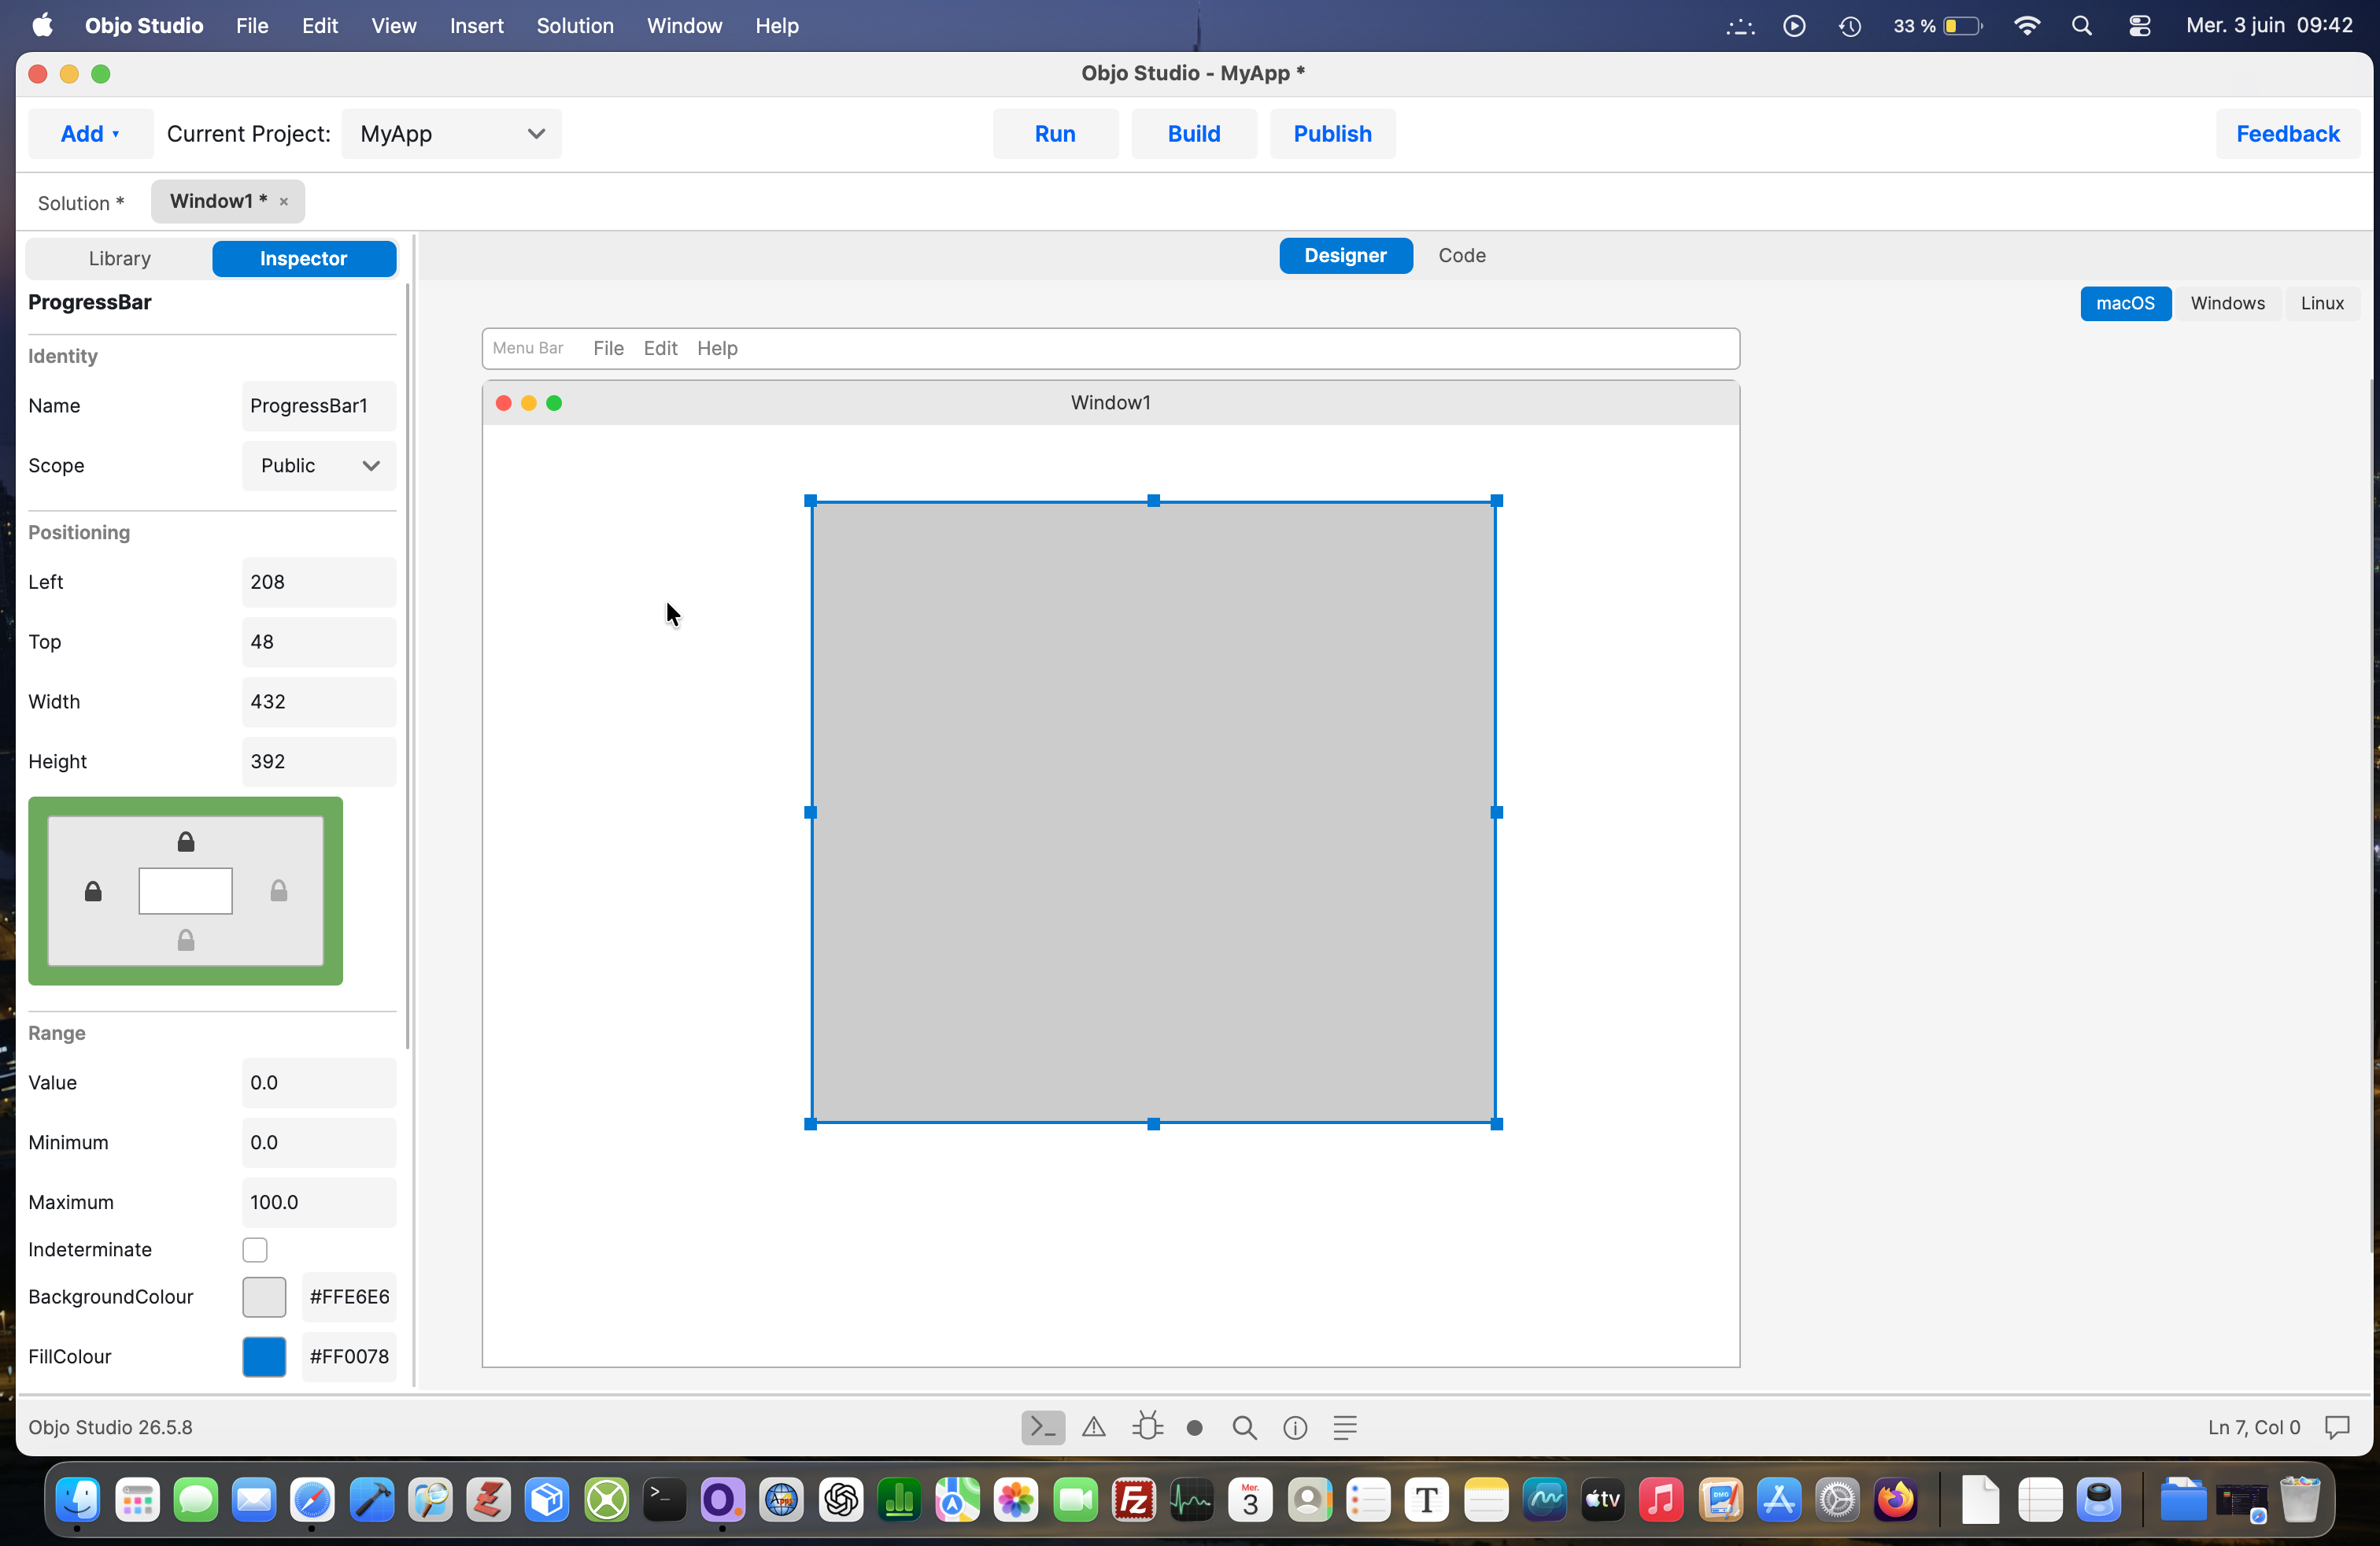Open Firefox from the dock
The image size is (2380, 1546).
[1896, 1500]
